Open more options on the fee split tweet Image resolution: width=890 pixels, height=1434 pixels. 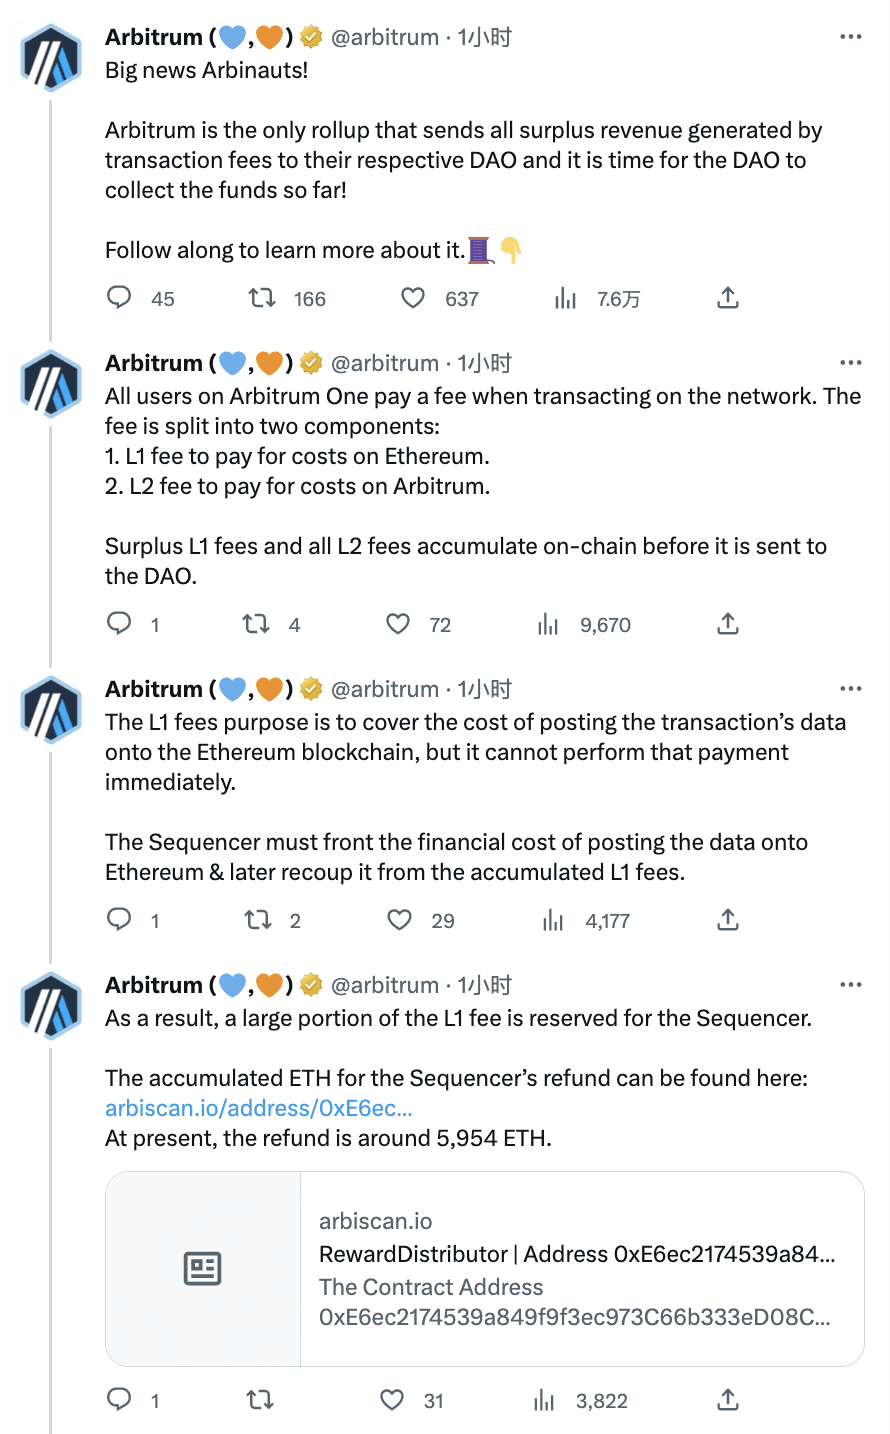tap(851, 362)
